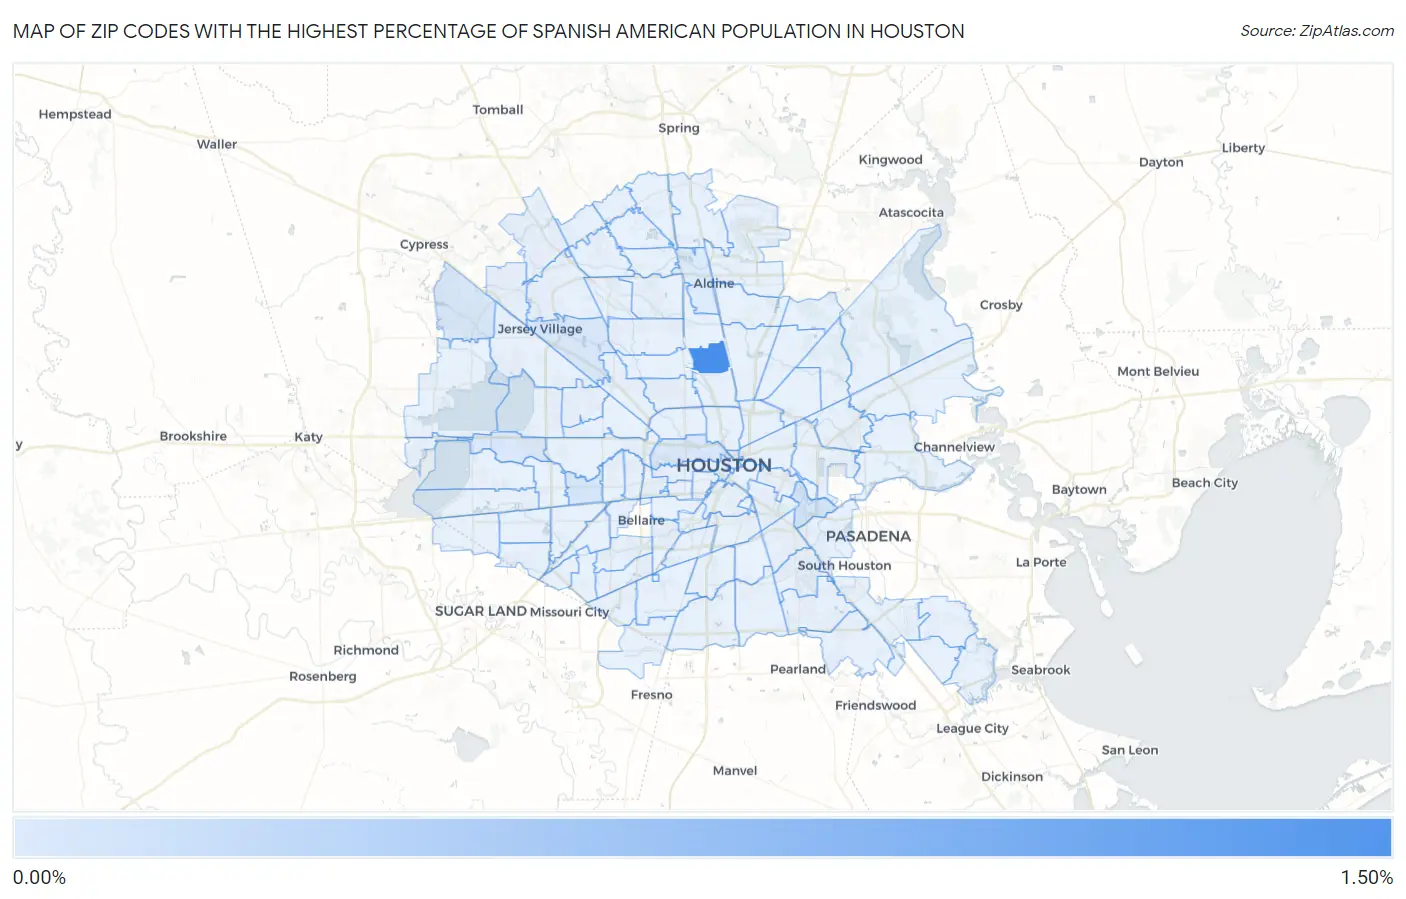
Task: Click the Dickinson label
Action: click(1012, 777)
